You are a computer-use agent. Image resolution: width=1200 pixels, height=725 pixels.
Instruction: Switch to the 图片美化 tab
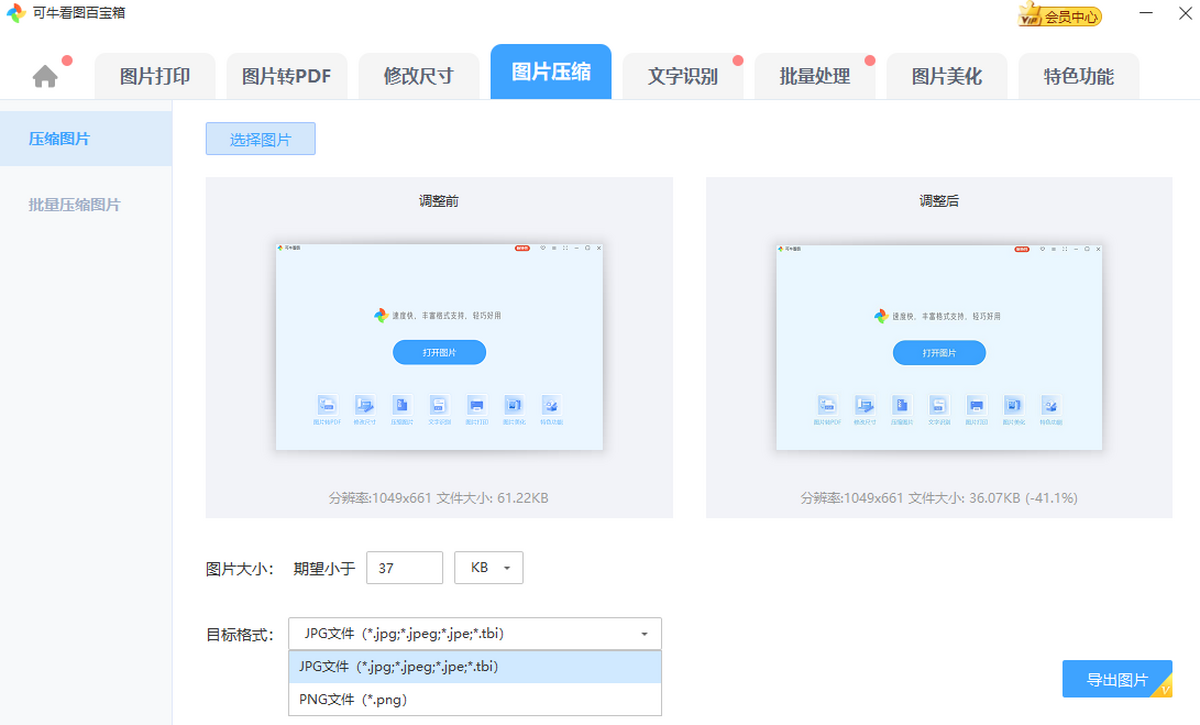pyautogui.click(x=946, y=77)
